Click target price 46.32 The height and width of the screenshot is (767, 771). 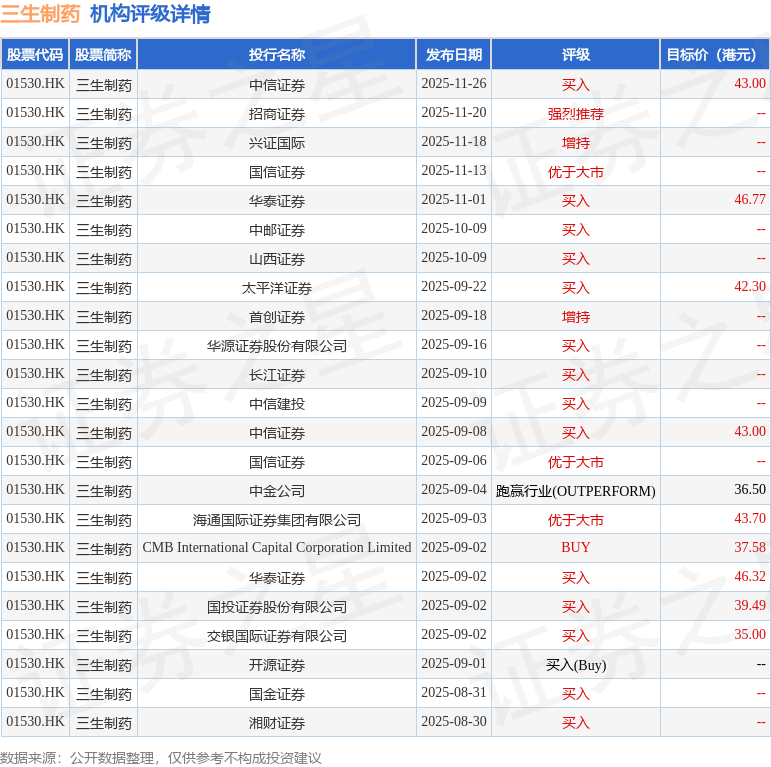[750, 577]
